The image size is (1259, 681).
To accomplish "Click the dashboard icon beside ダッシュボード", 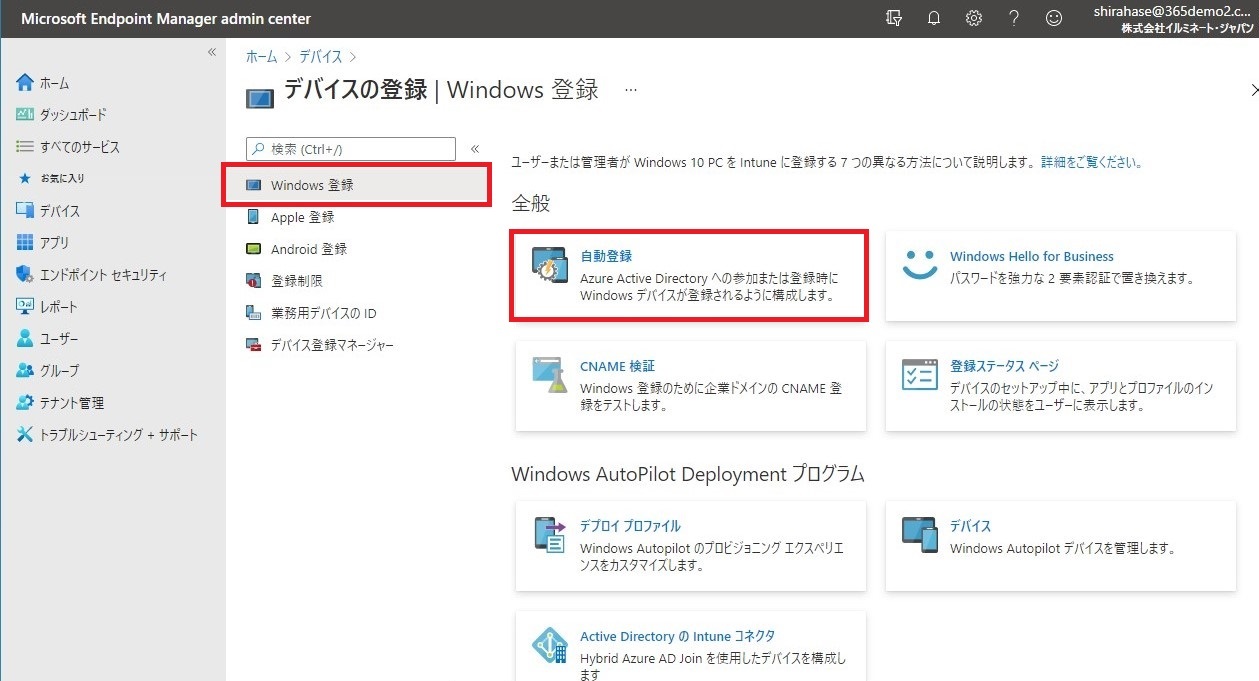I will coord(25,115).
